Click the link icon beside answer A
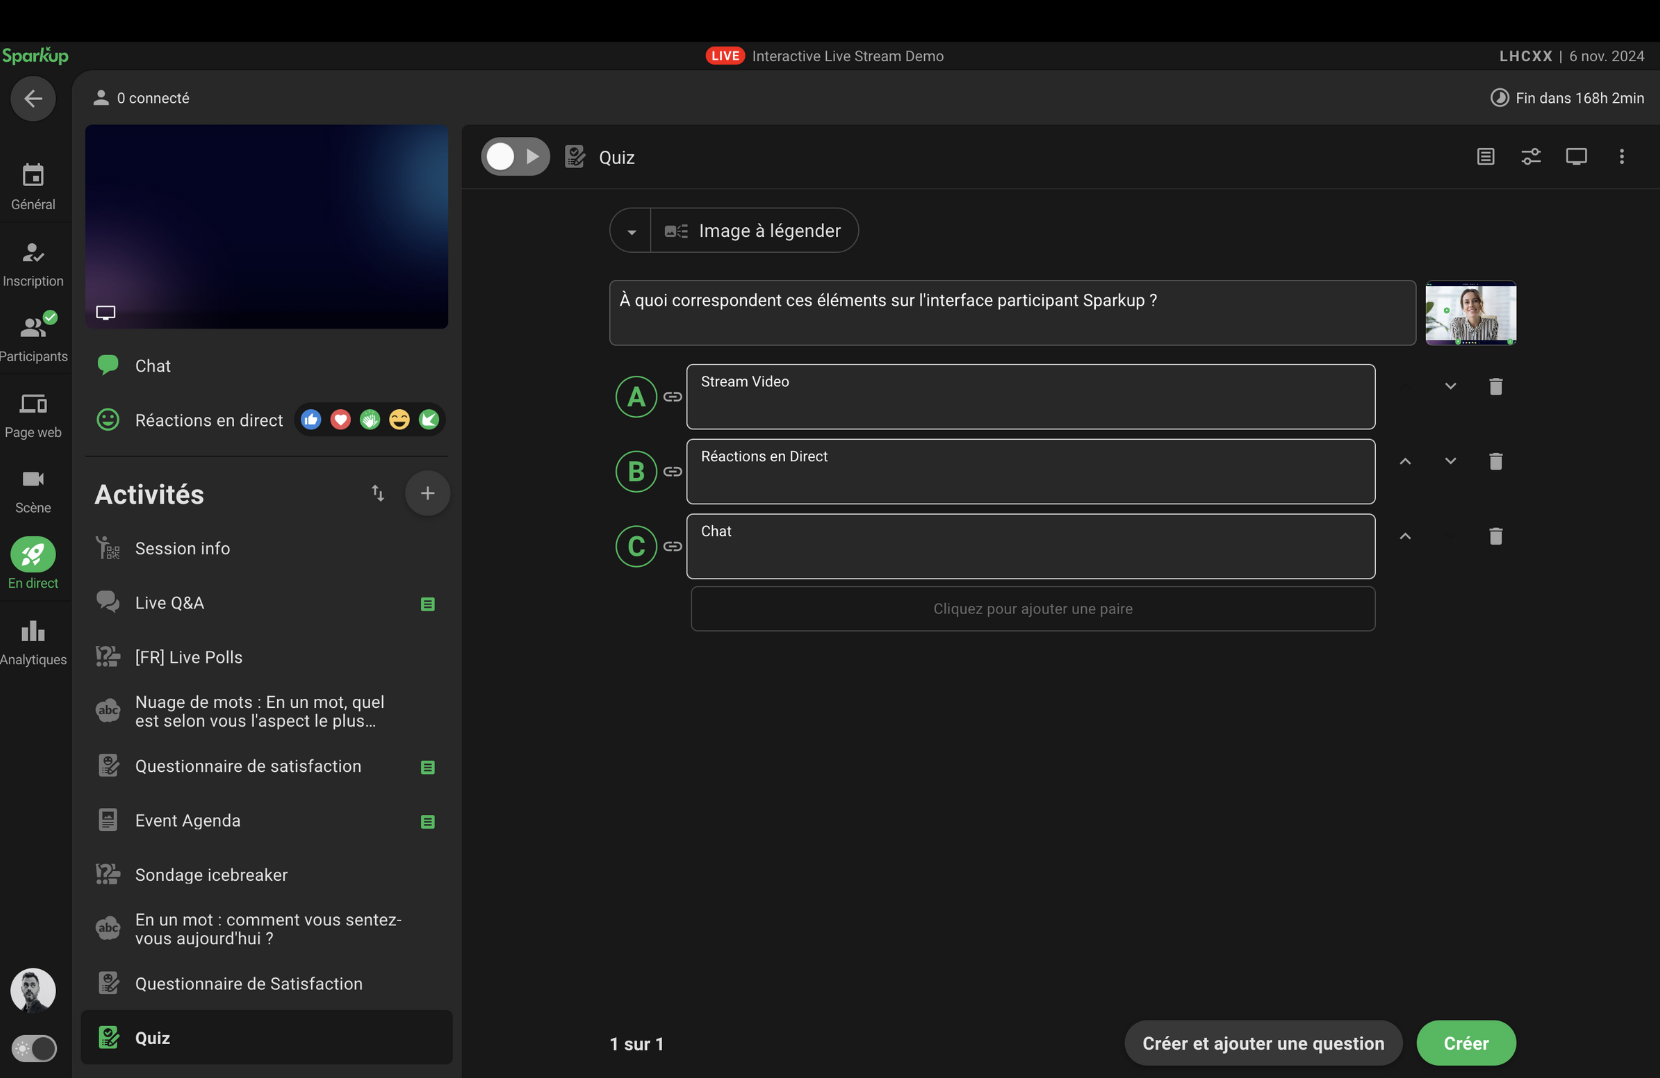Screen dimensions: 1660x1078 tap(673, 397)
